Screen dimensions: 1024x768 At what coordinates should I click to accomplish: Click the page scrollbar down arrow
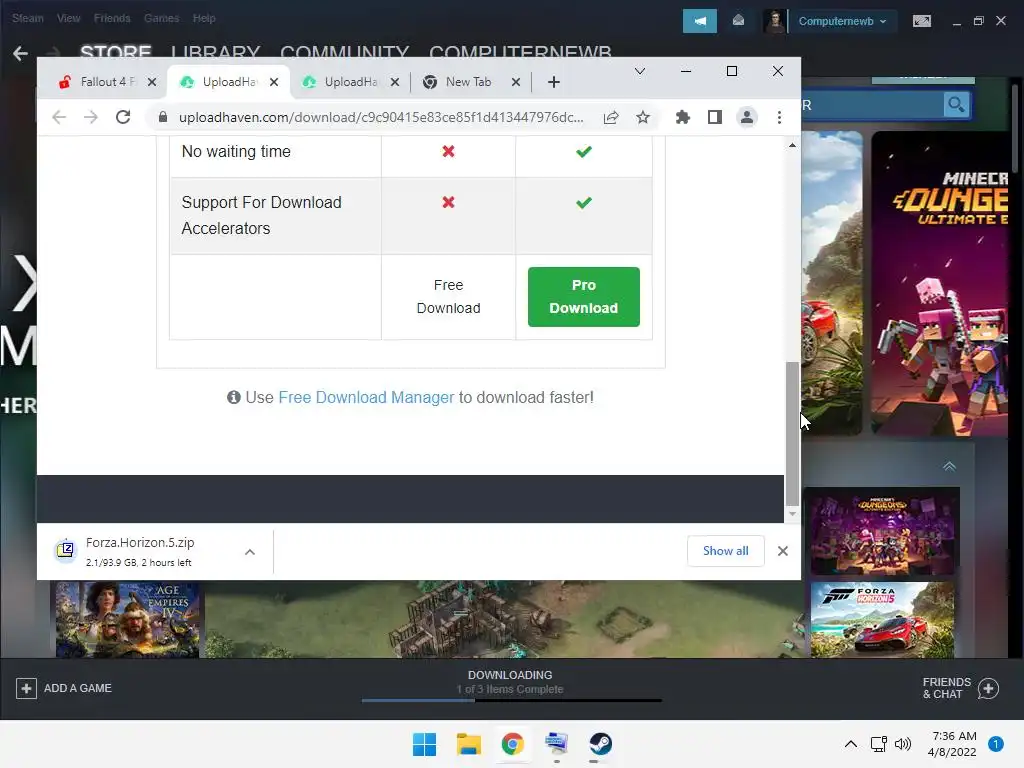[792, 515]
